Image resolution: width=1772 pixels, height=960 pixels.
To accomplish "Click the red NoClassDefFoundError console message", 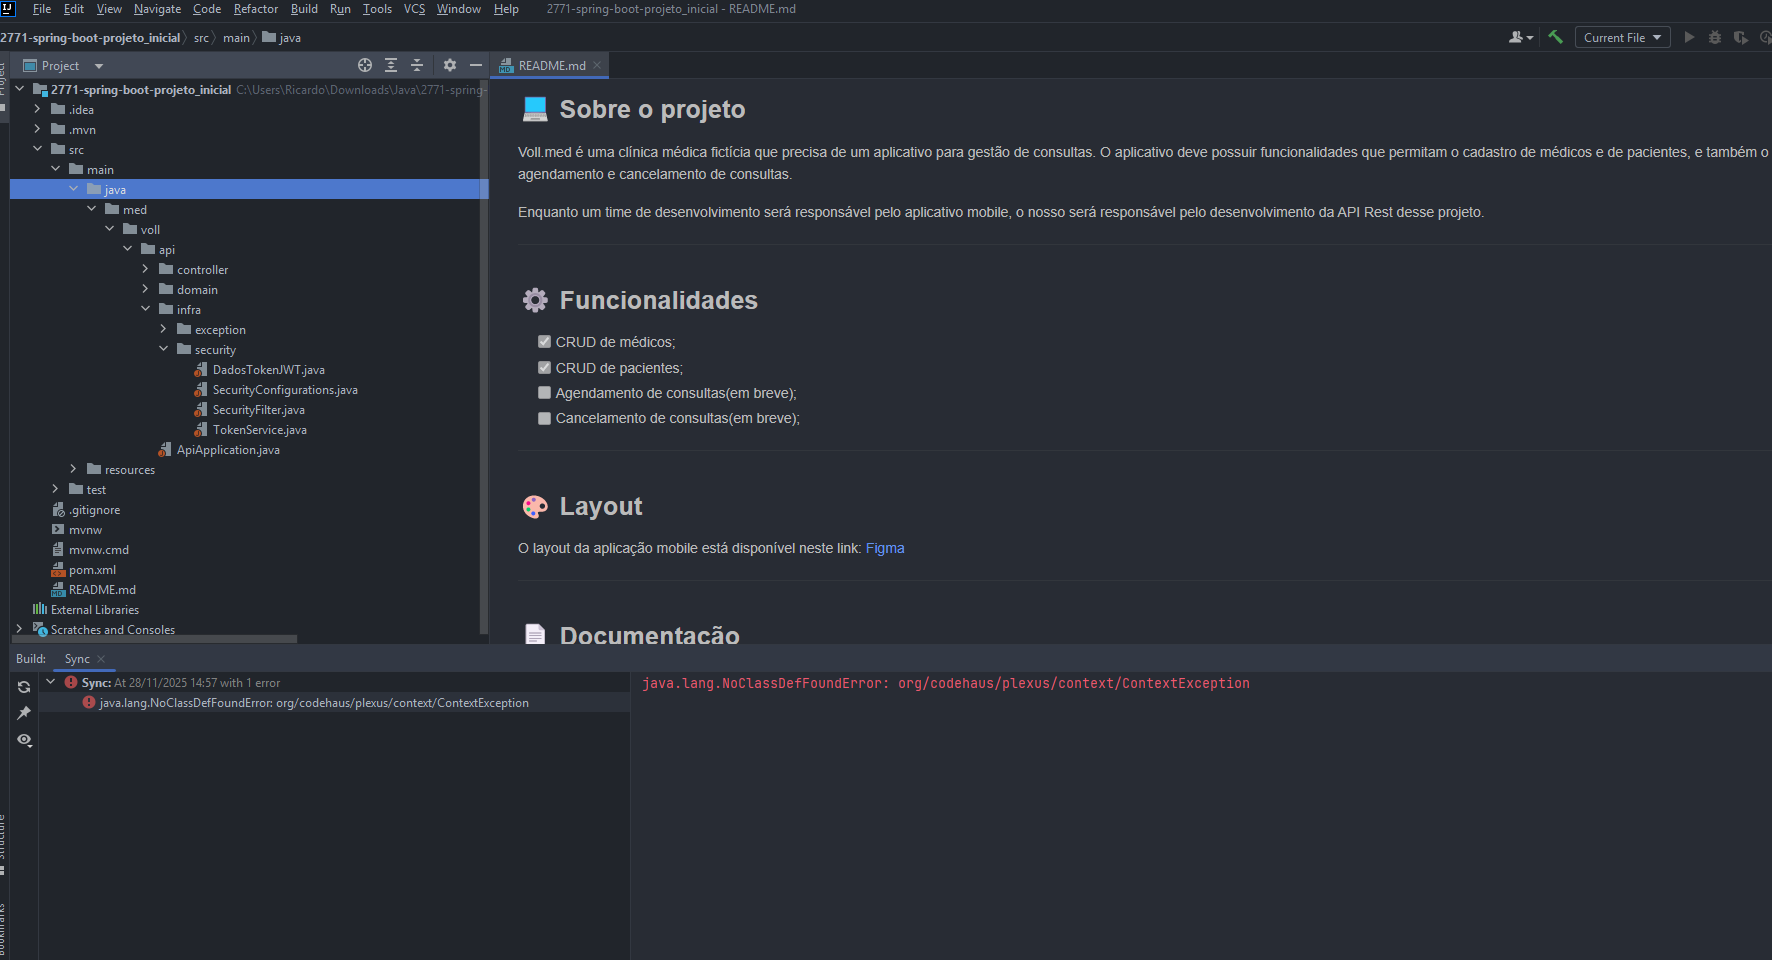I will [x=946, y=683].
